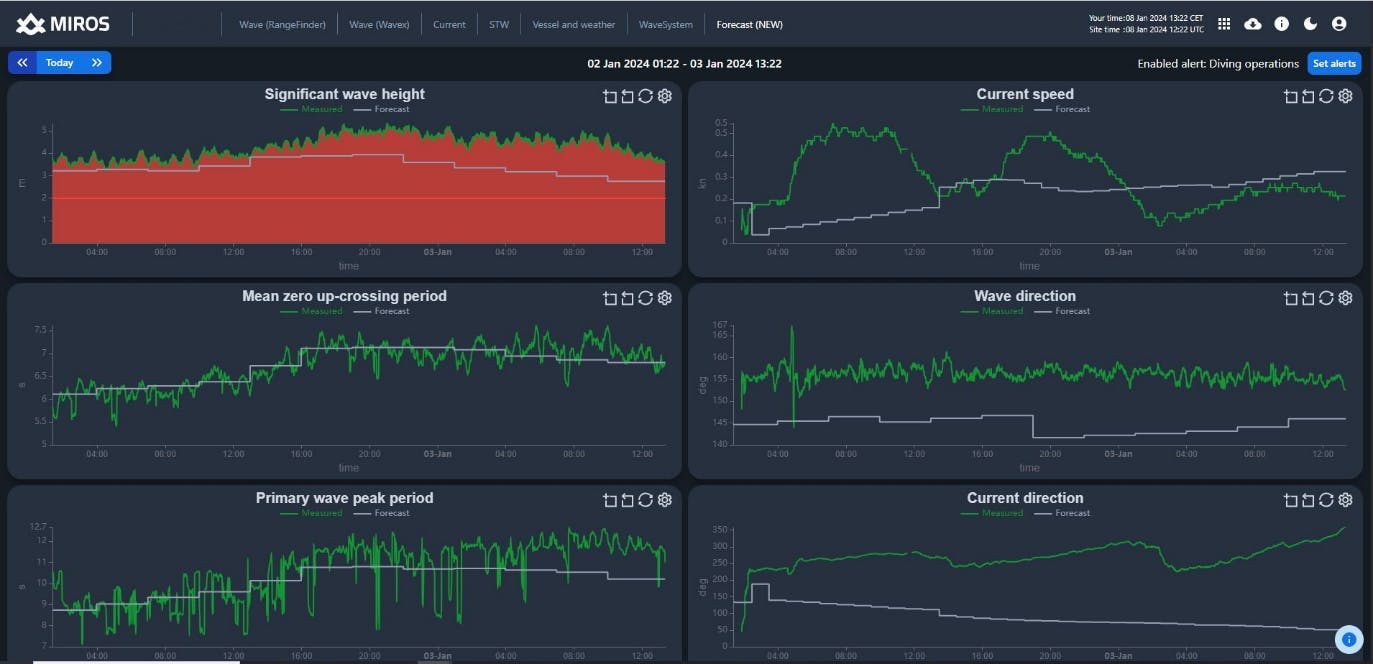Viewport: 1373px width, 664px height.
Task: Switch to the Forecast (NEW) tab
Action: (749, 24)
